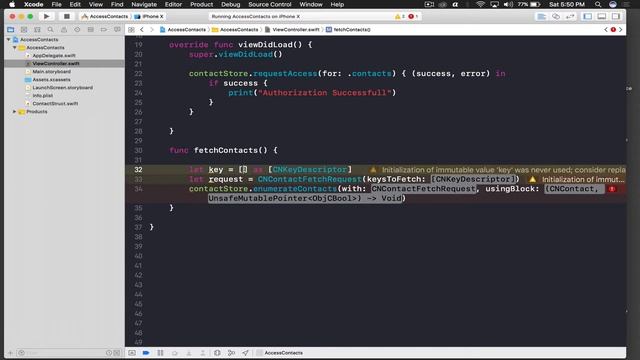Click the warning triangle on line 33
The height and width of the screenshot is (360, 640).
532,179
